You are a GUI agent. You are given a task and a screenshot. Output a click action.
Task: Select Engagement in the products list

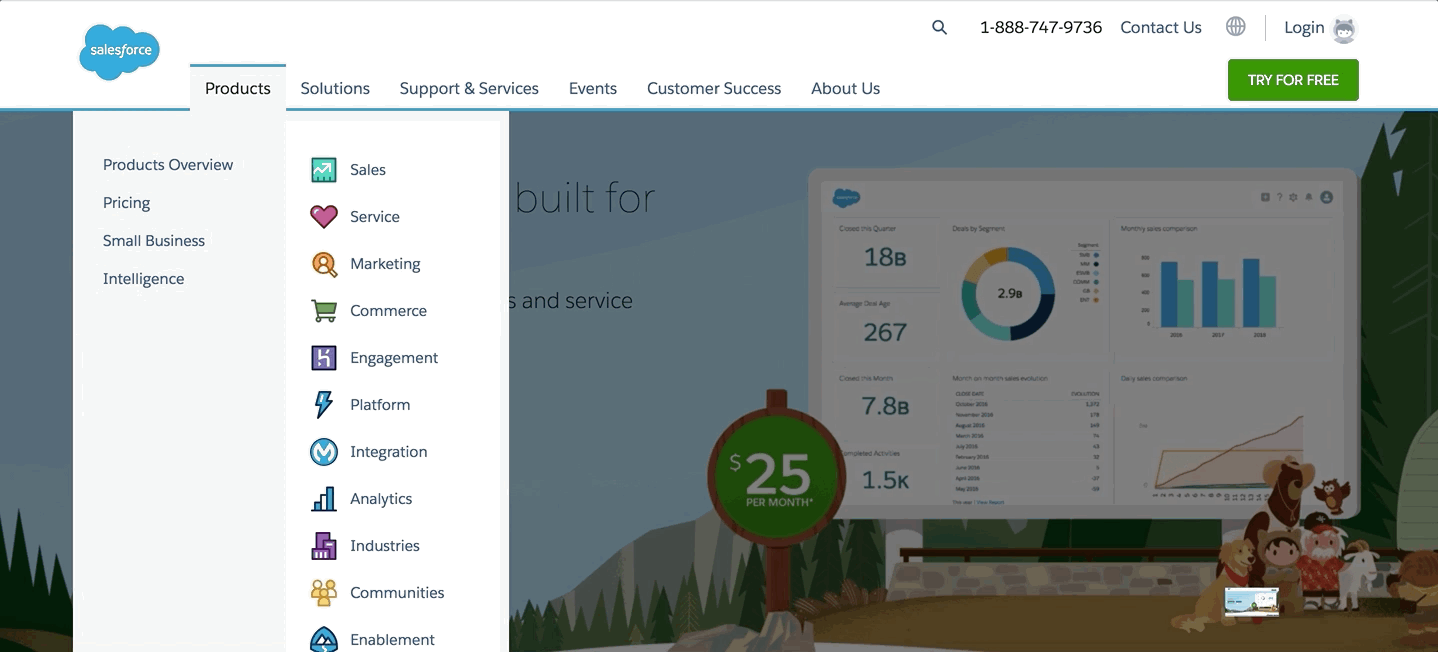pos(394,358)
